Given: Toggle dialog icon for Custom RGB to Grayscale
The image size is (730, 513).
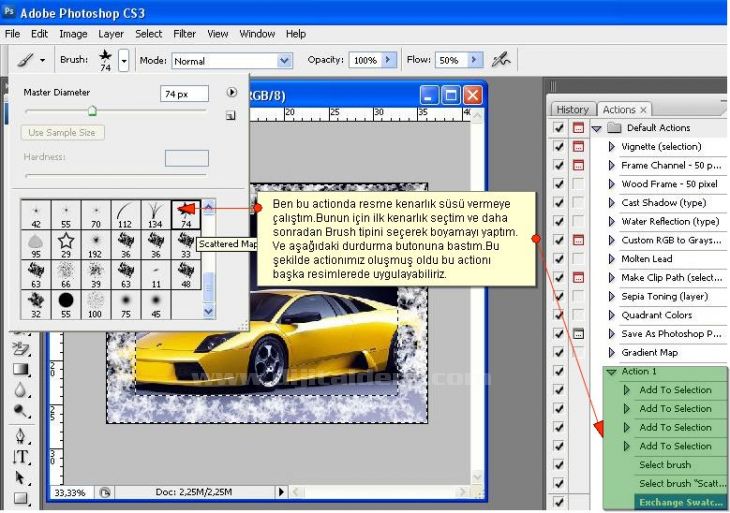Looking at the screenshot, I should point(578,240).
